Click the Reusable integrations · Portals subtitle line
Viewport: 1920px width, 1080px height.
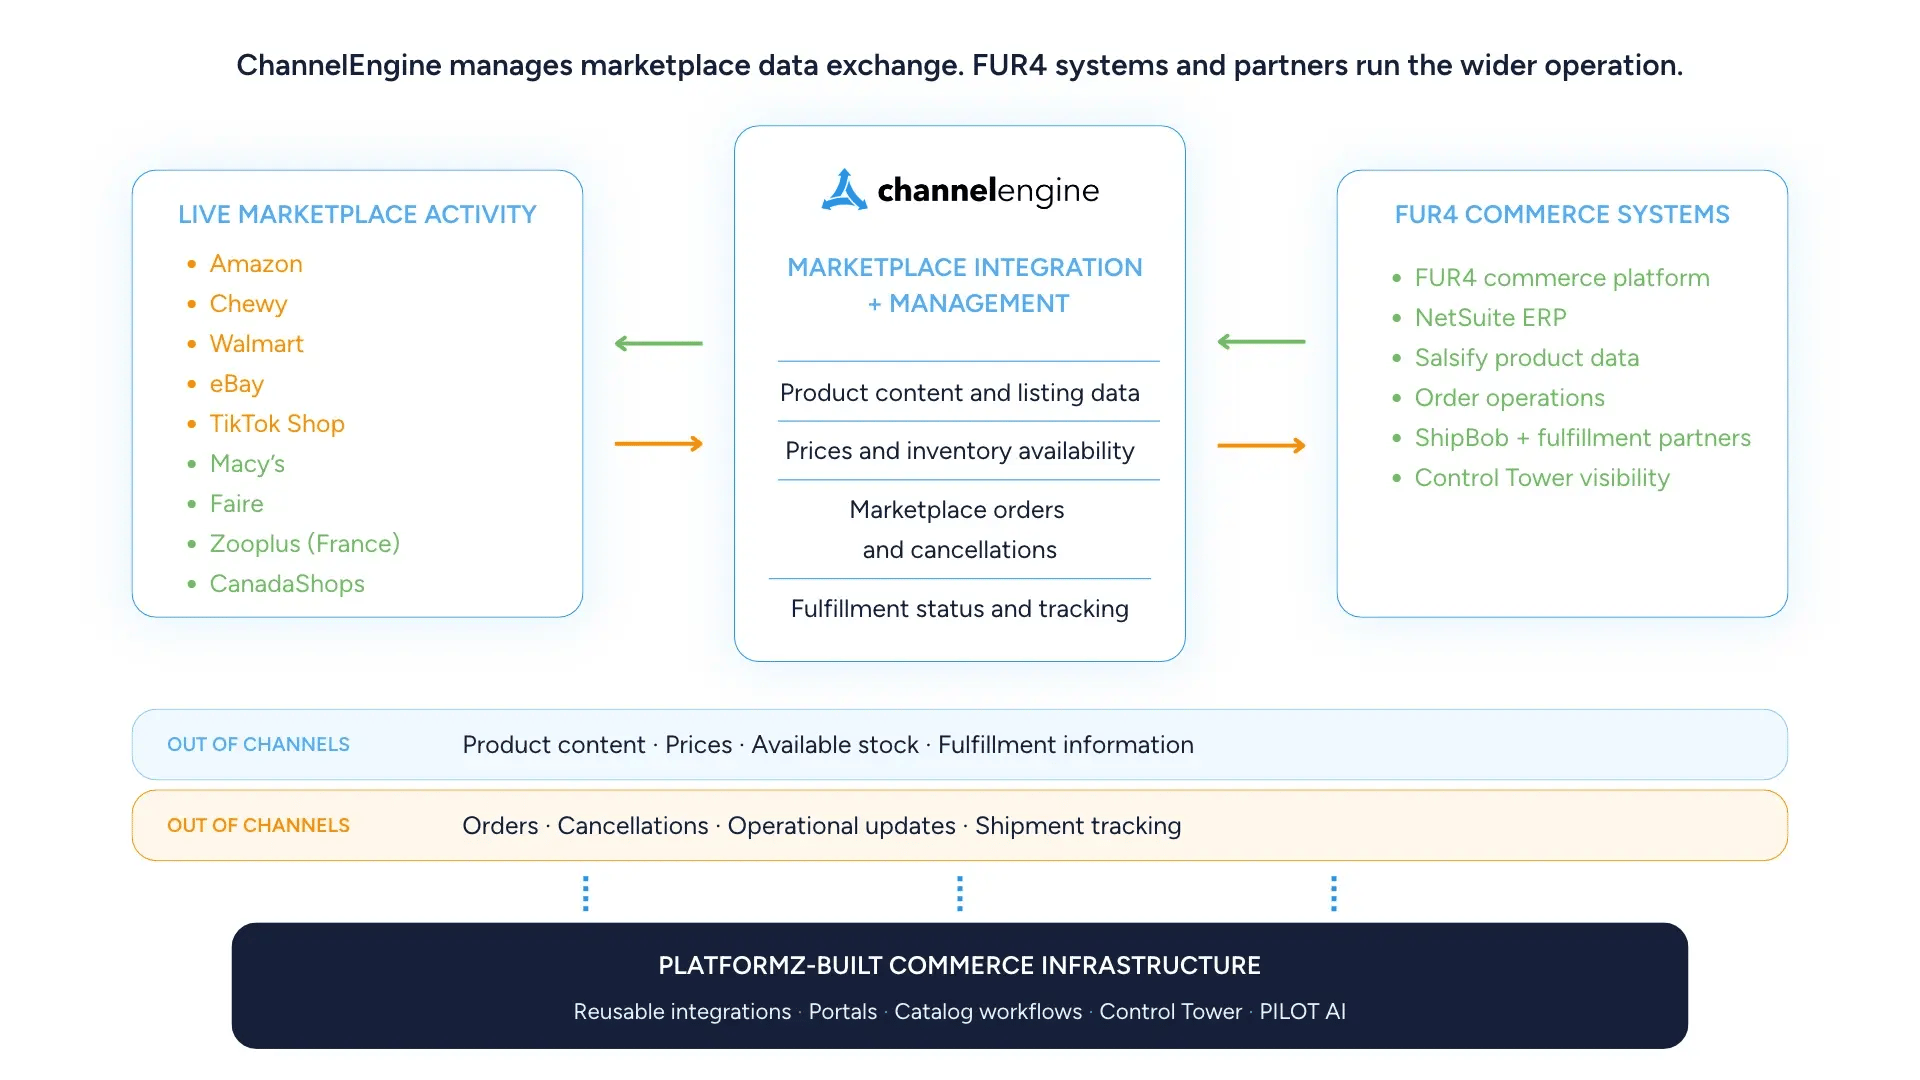coord(960,1012)
